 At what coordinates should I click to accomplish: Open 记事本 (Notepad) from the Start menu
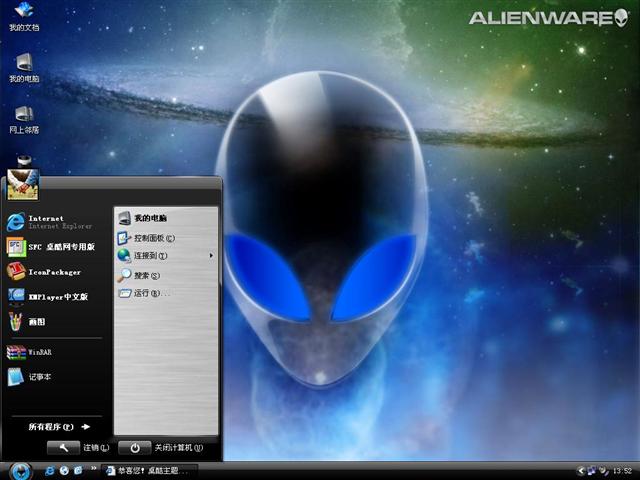[40, 377]
